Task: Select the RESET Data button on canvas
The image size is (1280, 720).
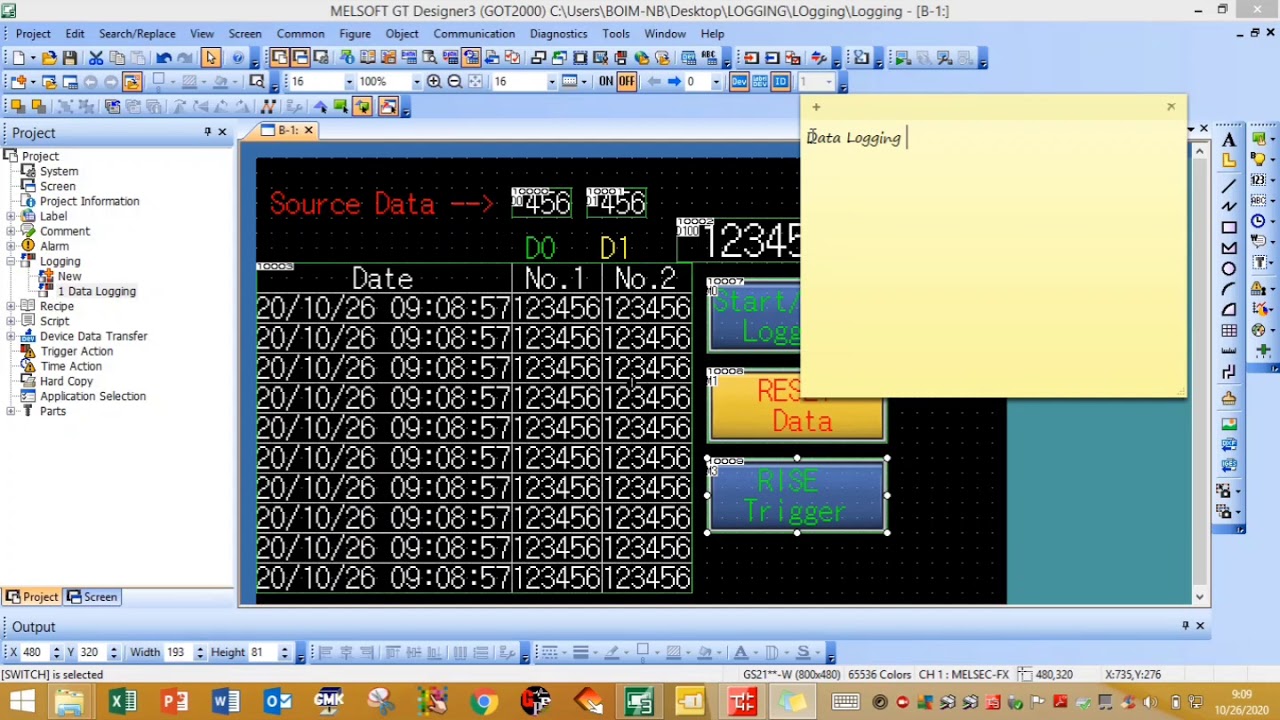Action: click(797, 405)
